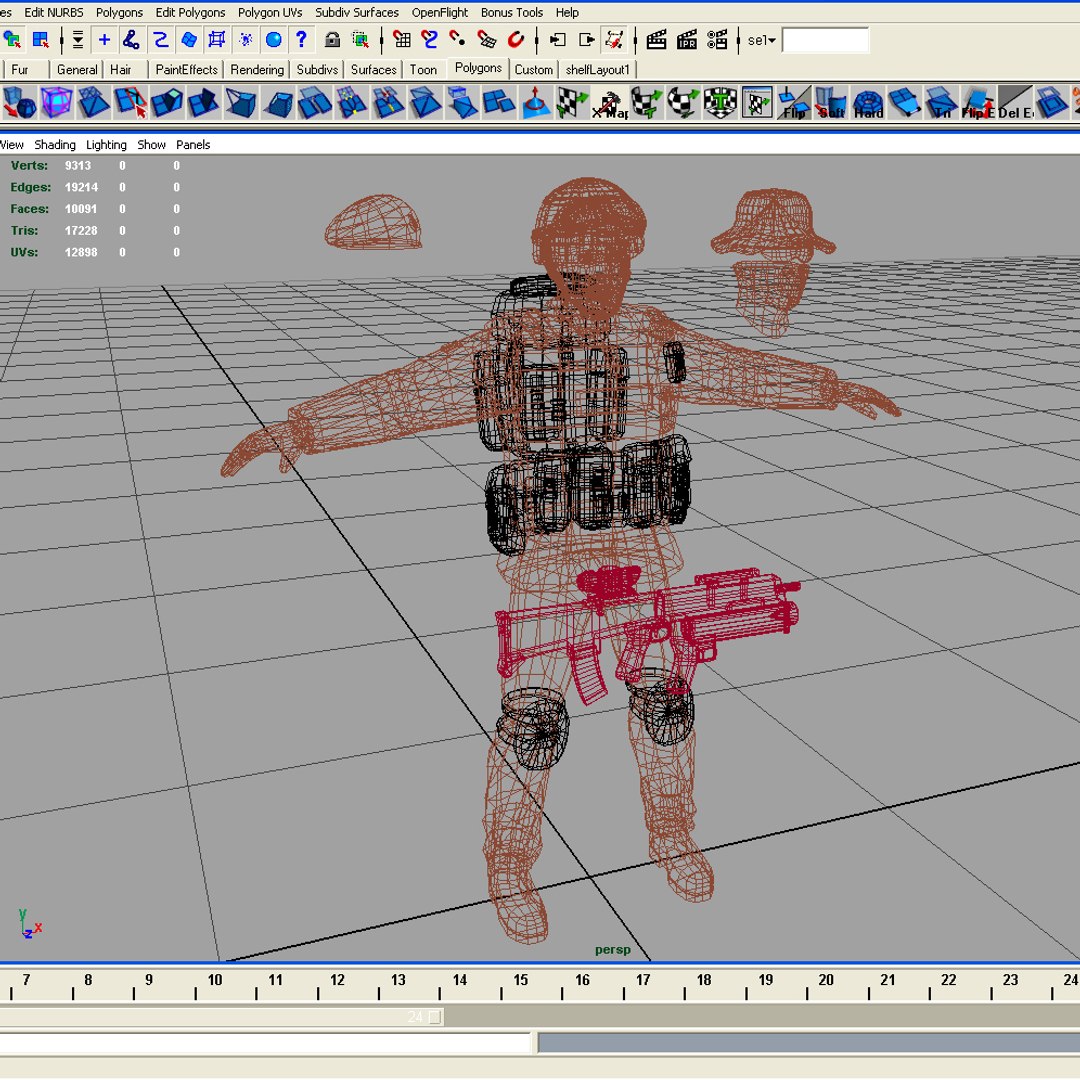Click the Flip normals shelf button
Viewport: 1080px width, 1080px height.
[794, 103]
